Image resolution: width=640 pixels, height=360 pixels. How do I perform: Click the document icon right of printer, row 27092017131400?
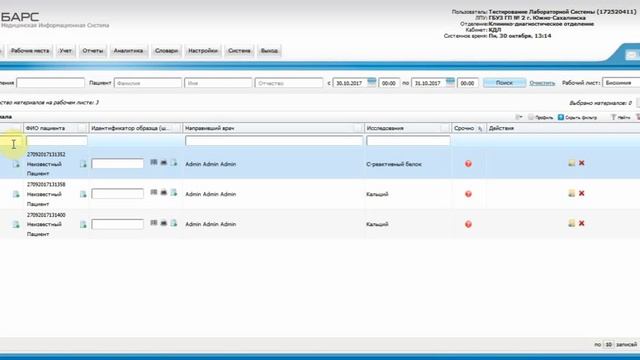pos(174,223)
